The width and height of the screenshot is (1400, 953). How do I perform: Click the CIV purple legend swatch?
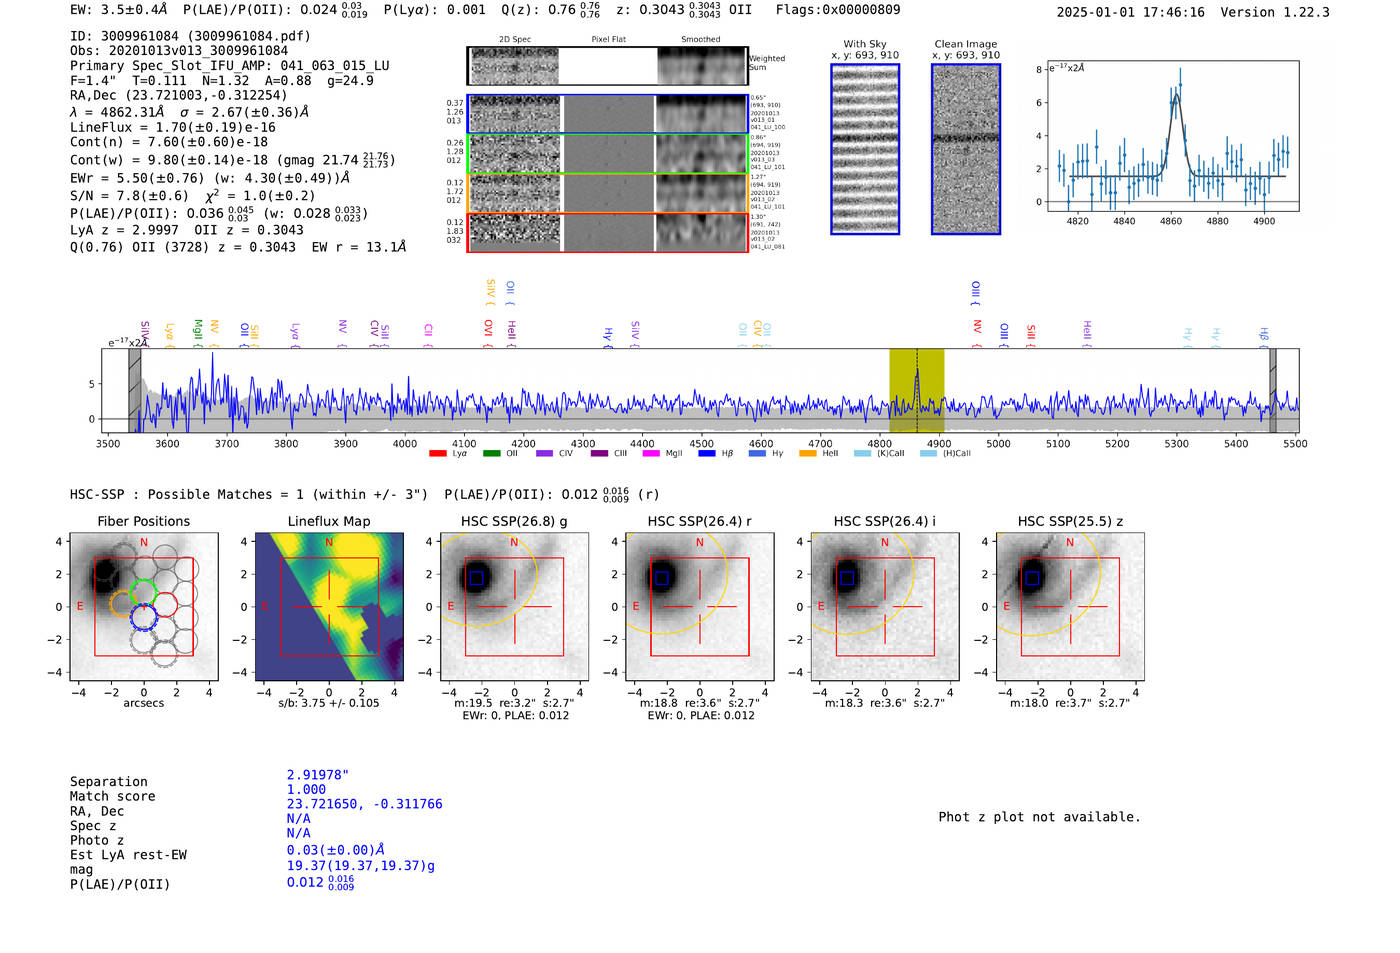point(544,454)
